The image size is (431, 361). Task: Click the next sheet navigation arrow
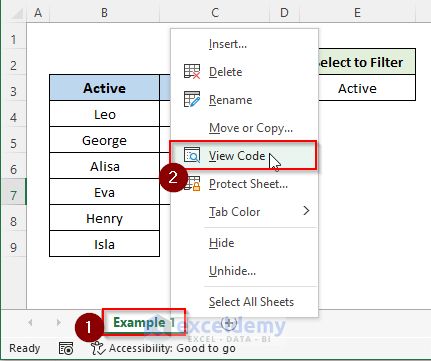pyautogui.click(x=59, y=322)
